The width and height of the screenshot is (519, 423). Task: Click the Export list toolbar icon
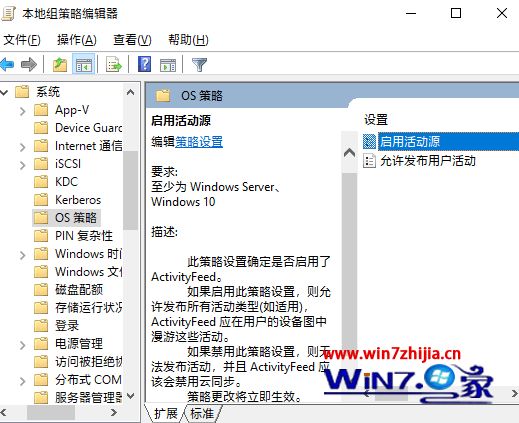click(114, 64)
